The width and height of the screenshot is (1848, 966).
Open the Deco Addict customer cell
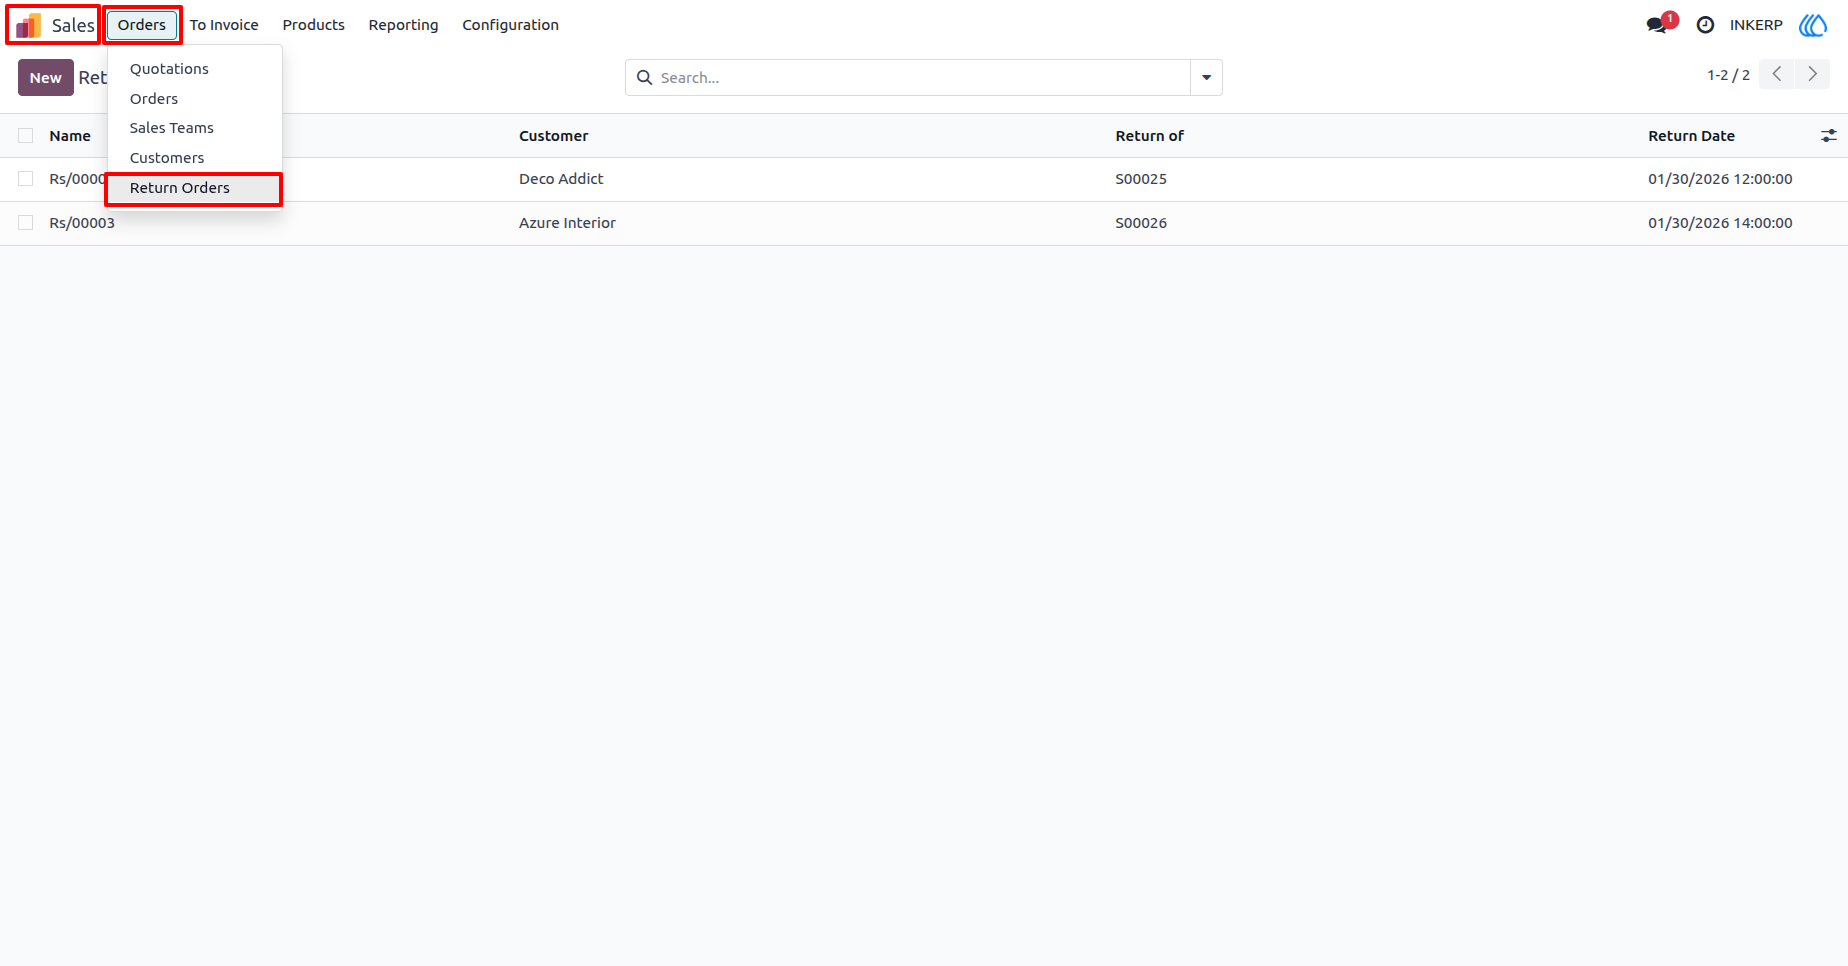pyautogui.click(x=561, y=179)
